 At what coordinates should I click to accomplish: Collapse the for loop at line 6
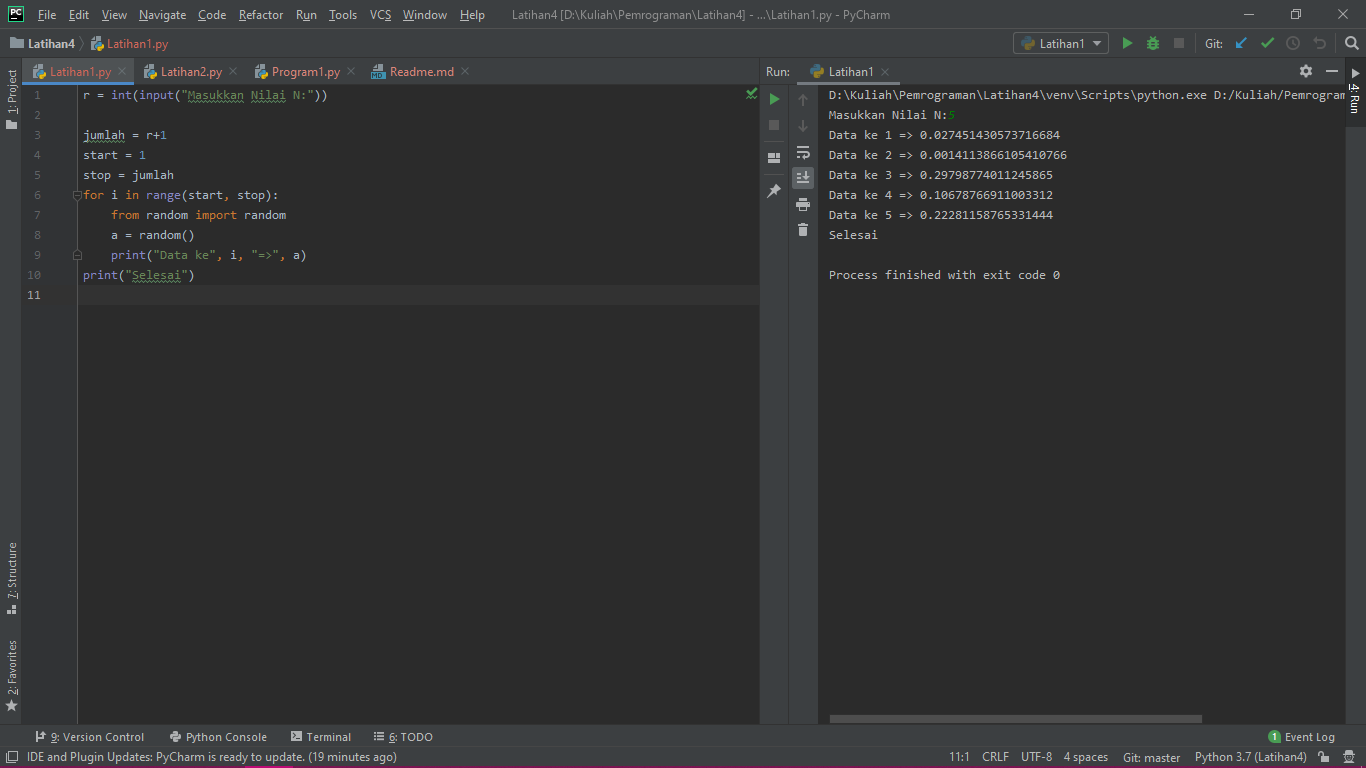77,195
